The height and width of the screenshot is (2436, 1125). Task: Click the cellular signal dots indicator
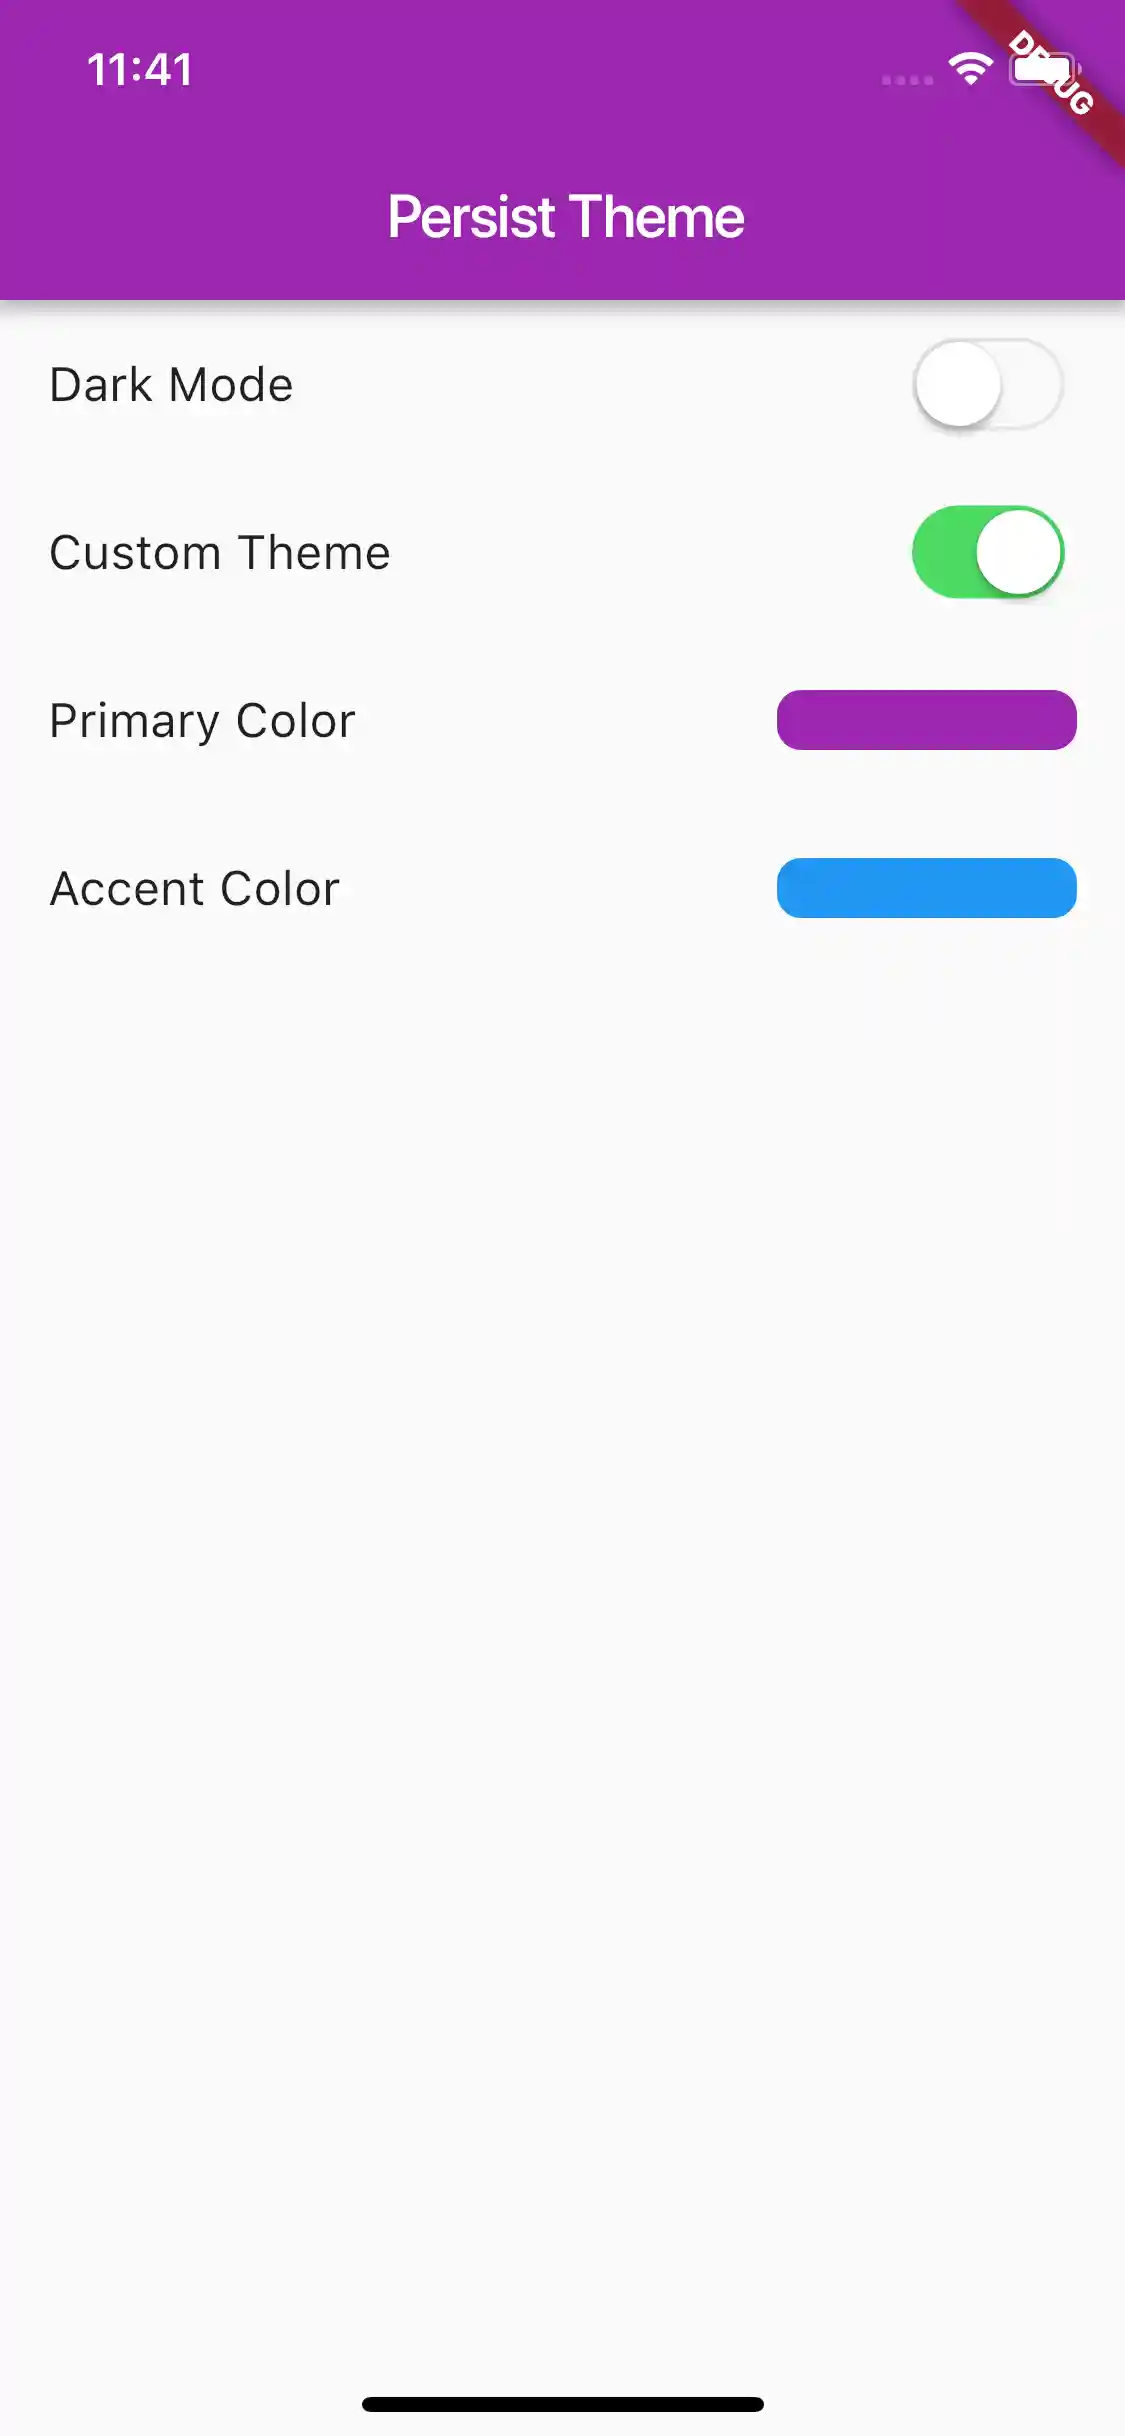click(x=907, y=80)
